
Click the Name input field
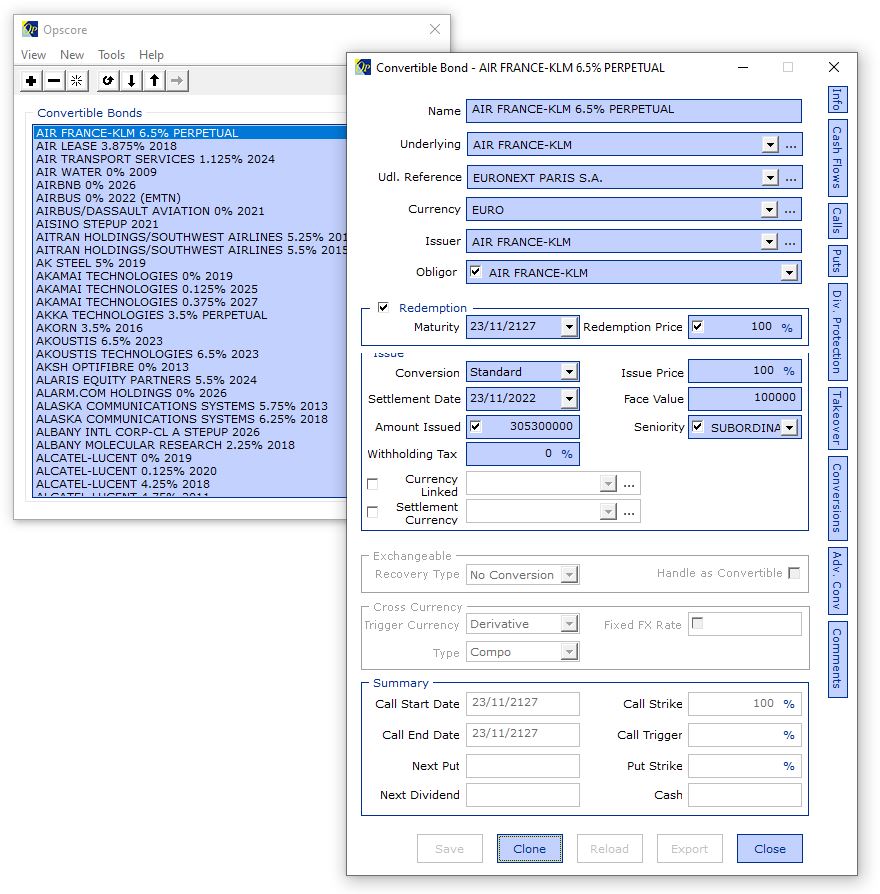point(634,111)
